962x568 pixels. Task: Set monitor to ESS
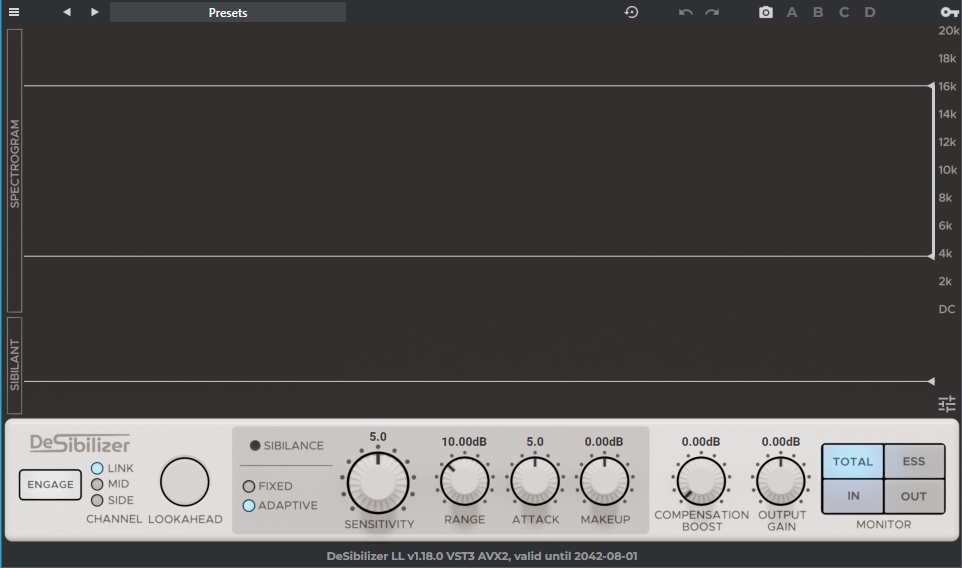pyautogui.click(x=914, y=462)
